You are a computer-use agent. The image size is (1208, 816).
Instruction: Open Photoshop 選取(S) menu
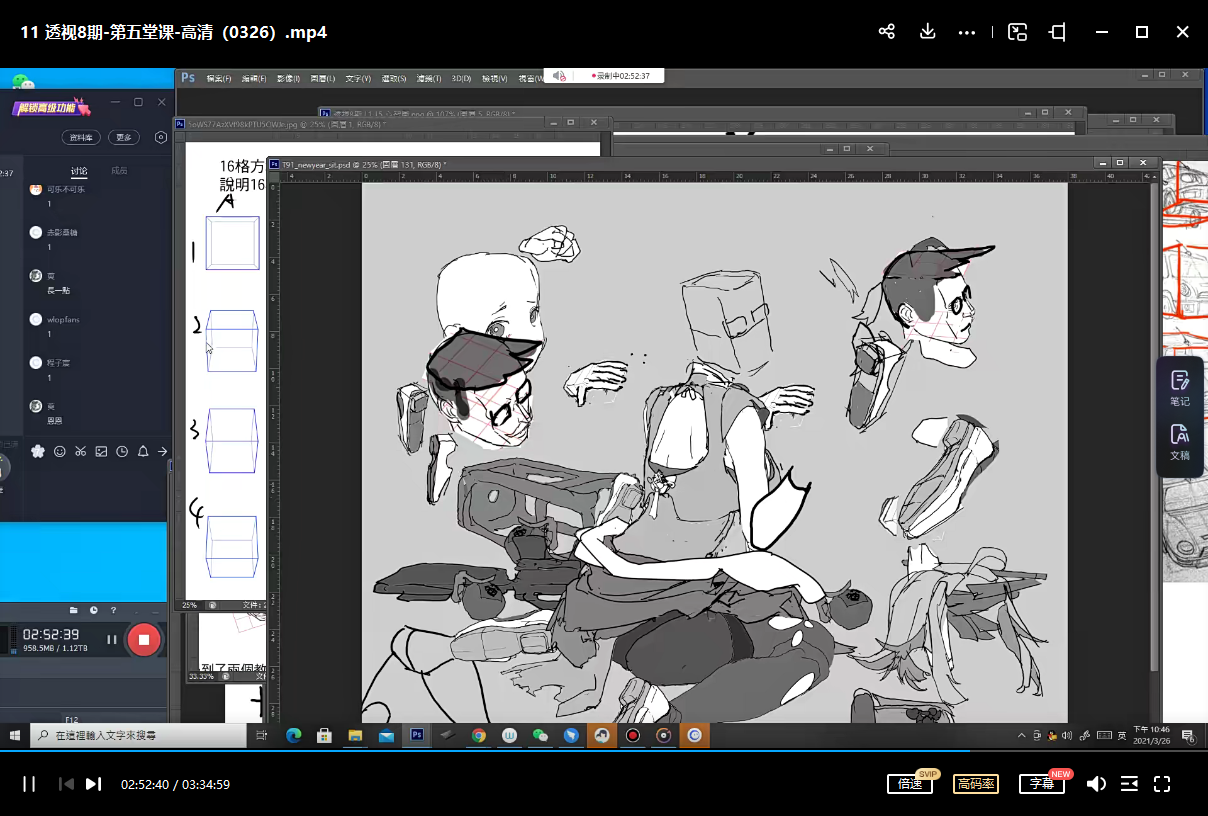[x=393, y=78]
